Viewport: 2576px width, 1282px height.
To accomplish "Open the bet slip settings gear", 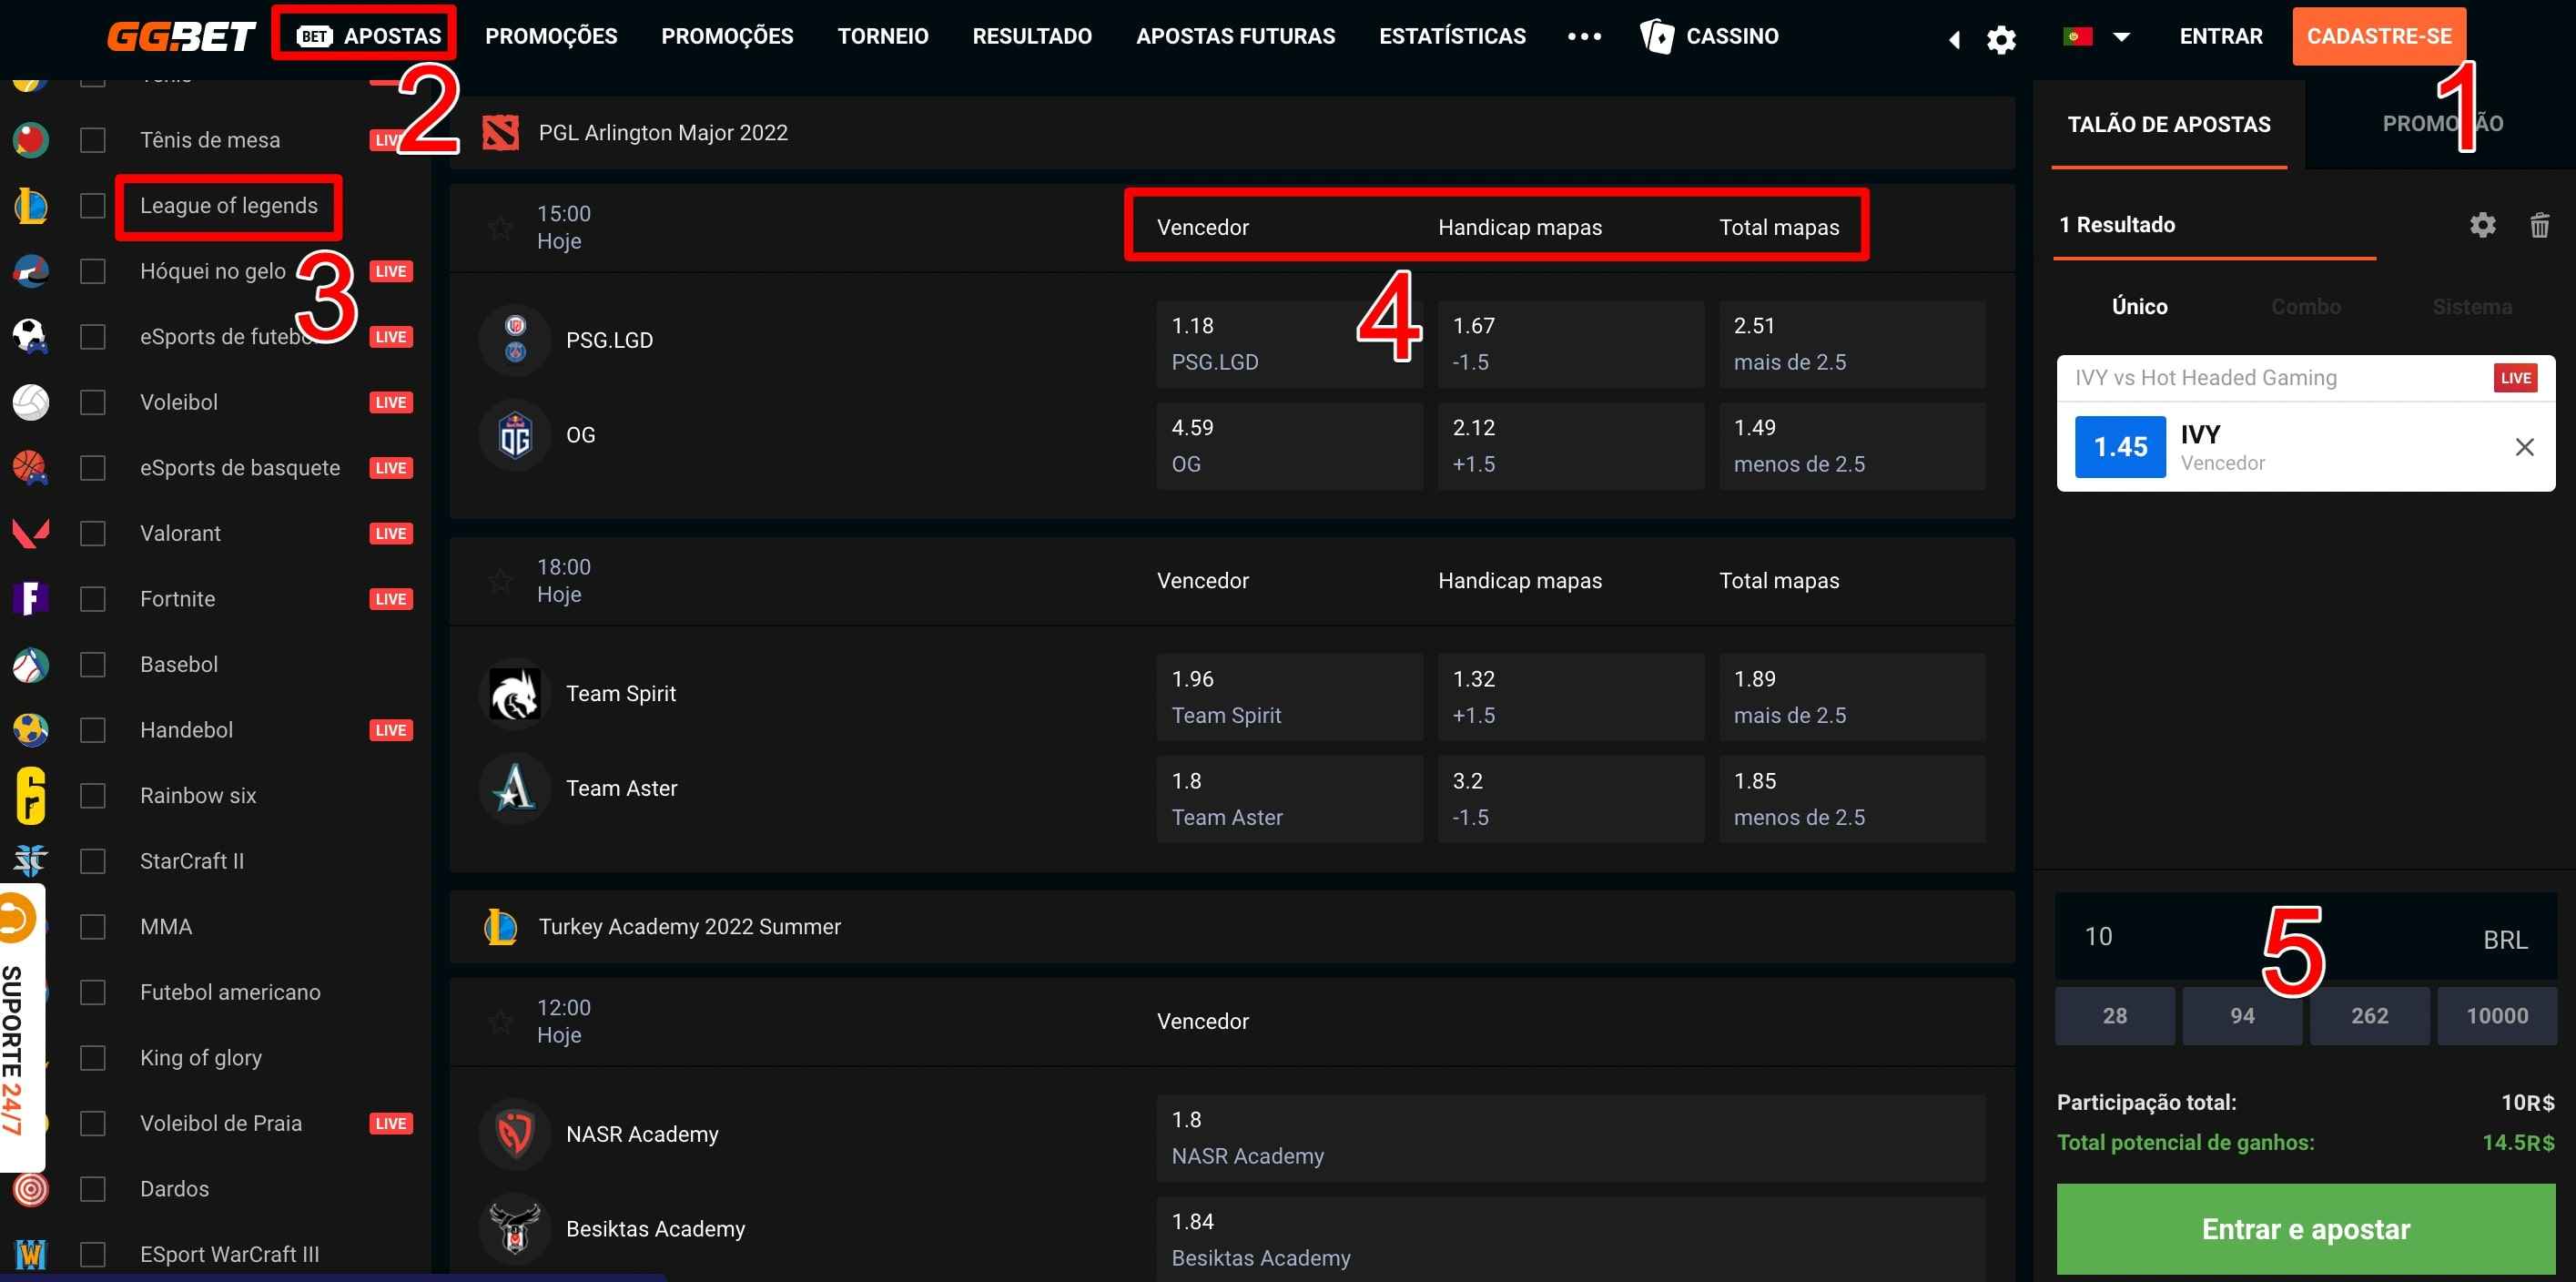I will tap(2482, 224).
